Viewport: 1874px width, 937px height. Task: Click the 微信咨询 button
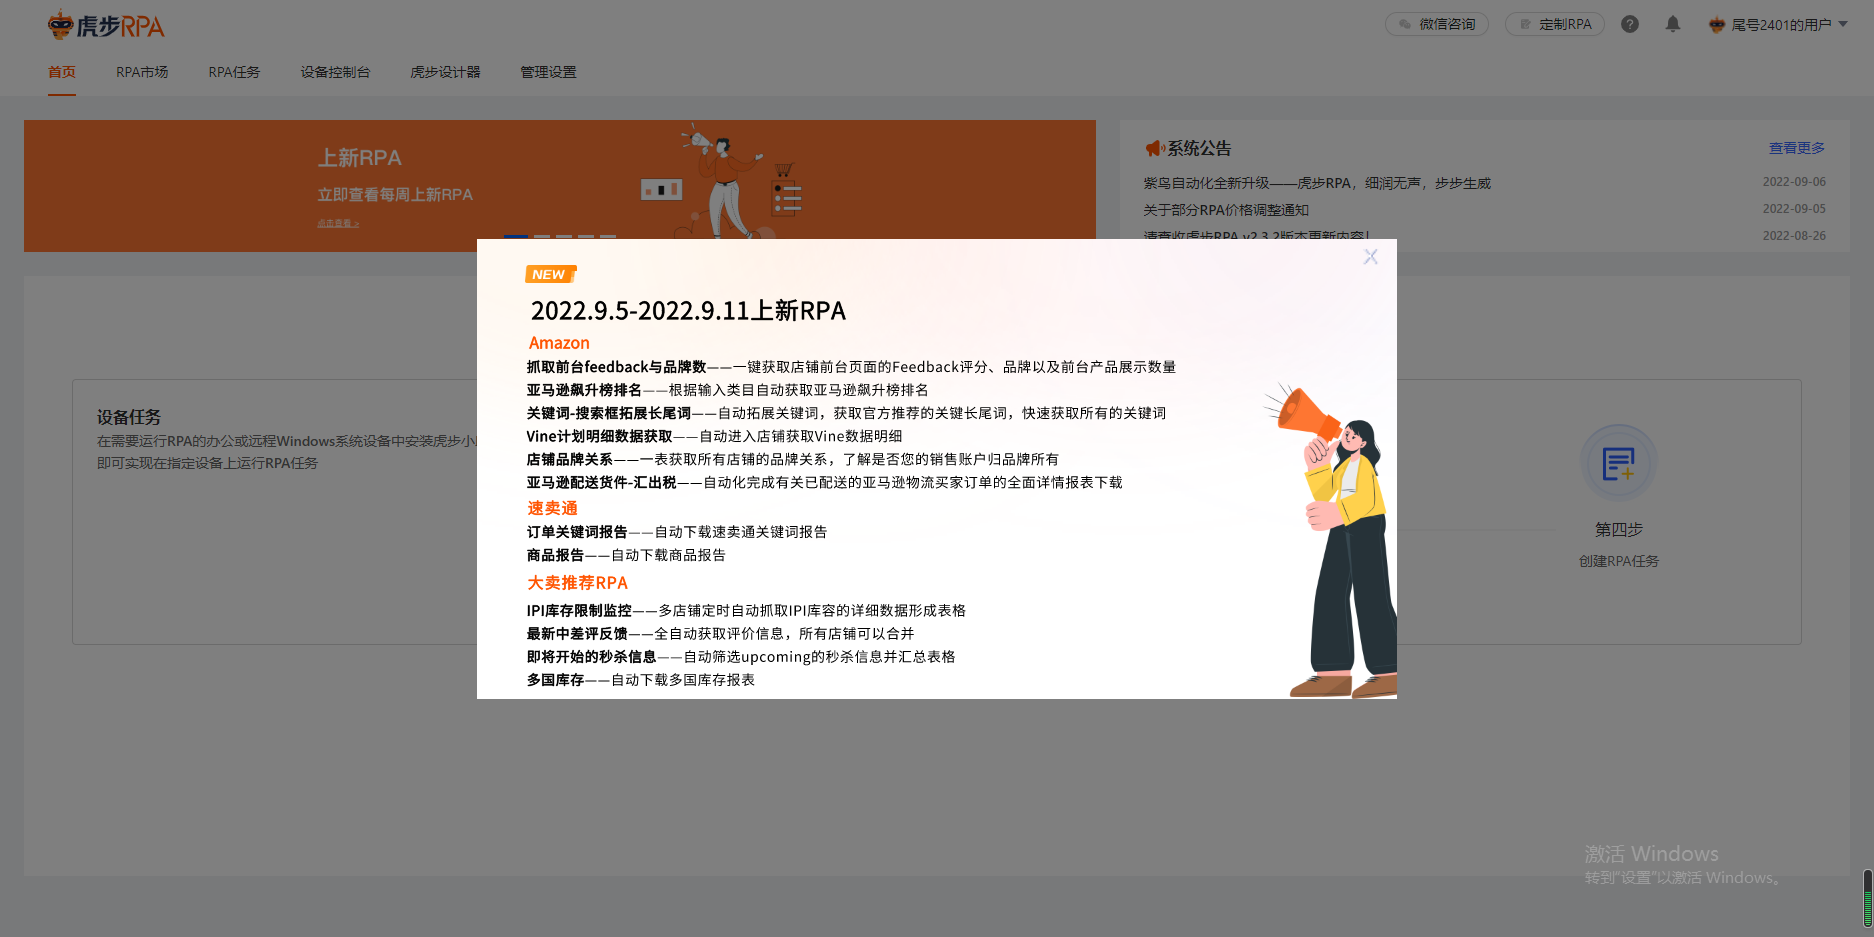(1437, 24)
